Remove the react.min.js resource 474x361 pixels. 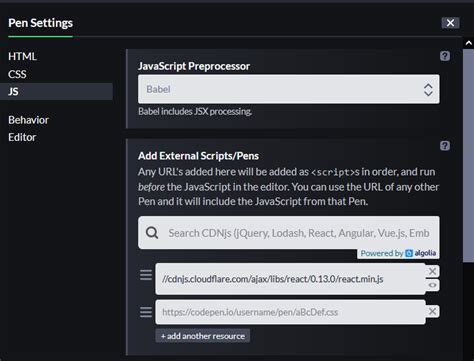pos(432,271)
